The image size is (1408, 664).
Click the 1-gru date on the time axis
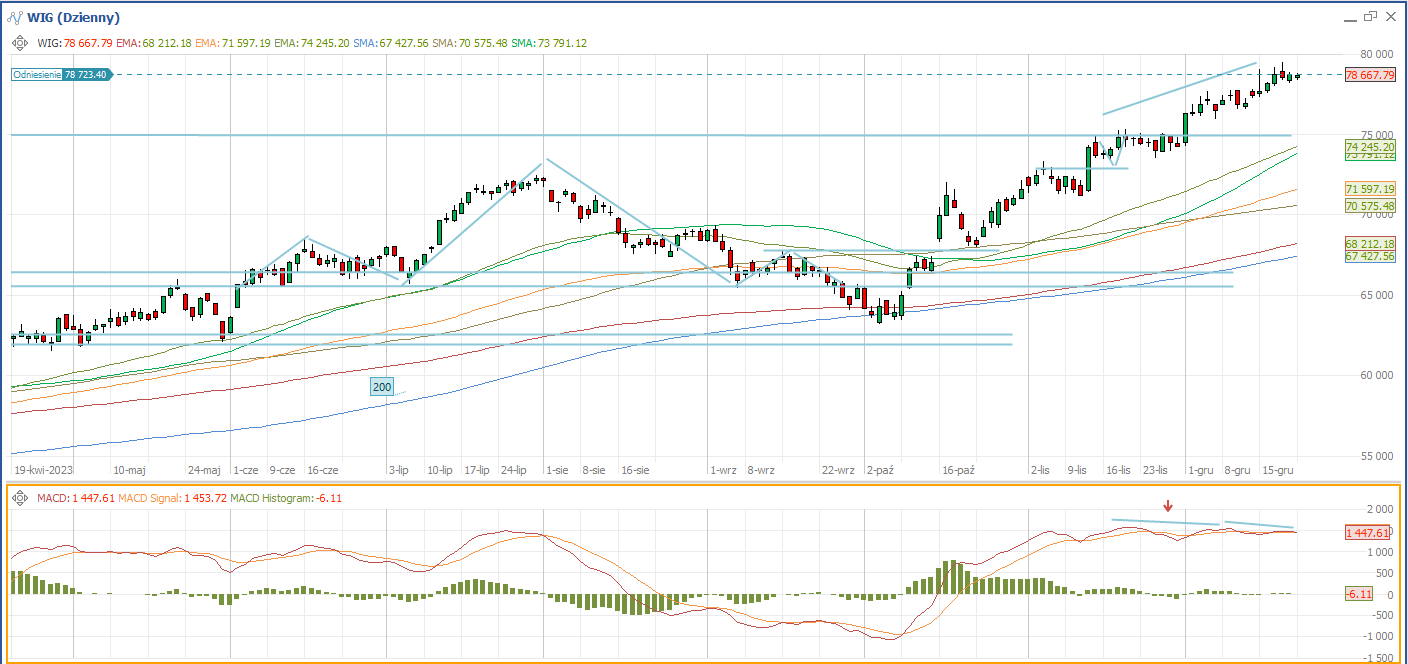click(1200, 469)
